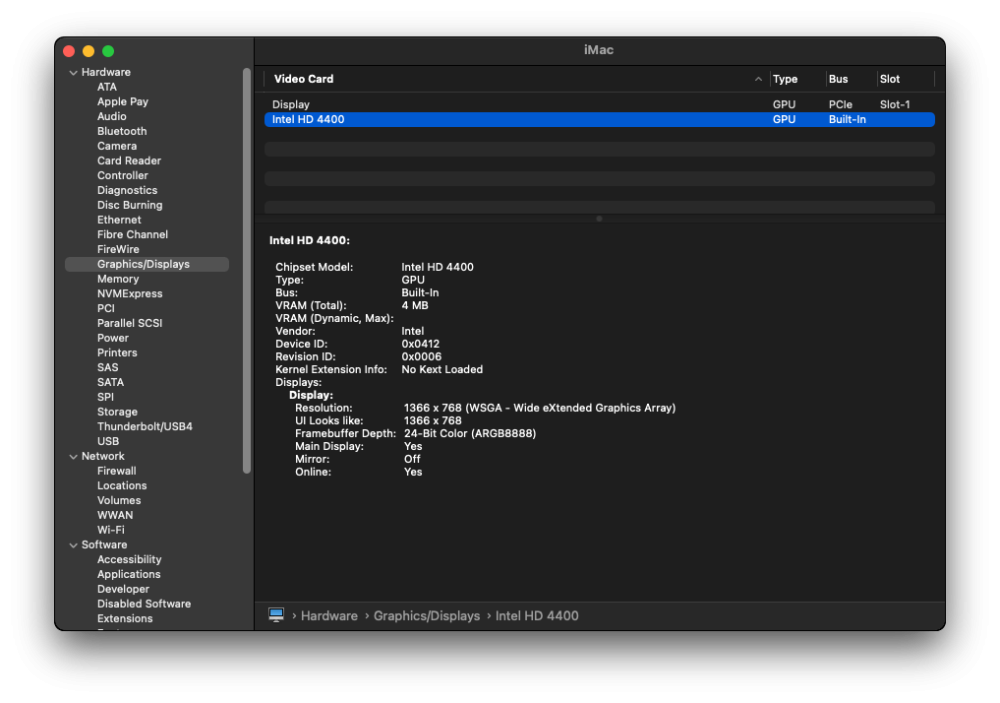Select Graphics/Displays in the sidebar
This screenshot has width=1000, height=703.
click(x=147, y=264)
